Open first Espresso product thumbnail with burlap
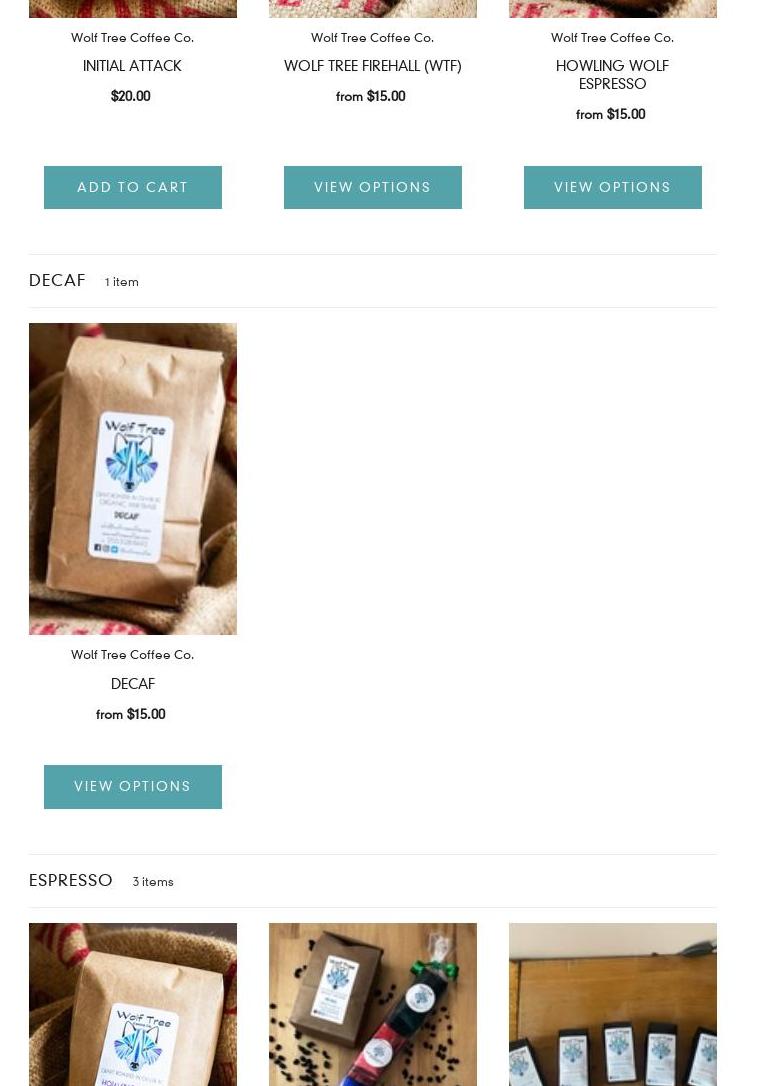The height and width of the screenshot is (1086, 765). click(133, 1004)
